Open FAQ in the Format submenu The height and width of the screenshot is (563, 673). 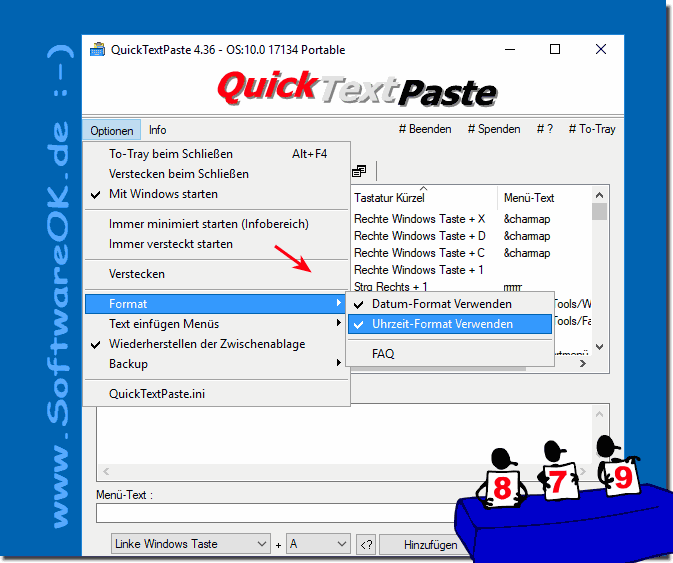click(x=450, y=354)
